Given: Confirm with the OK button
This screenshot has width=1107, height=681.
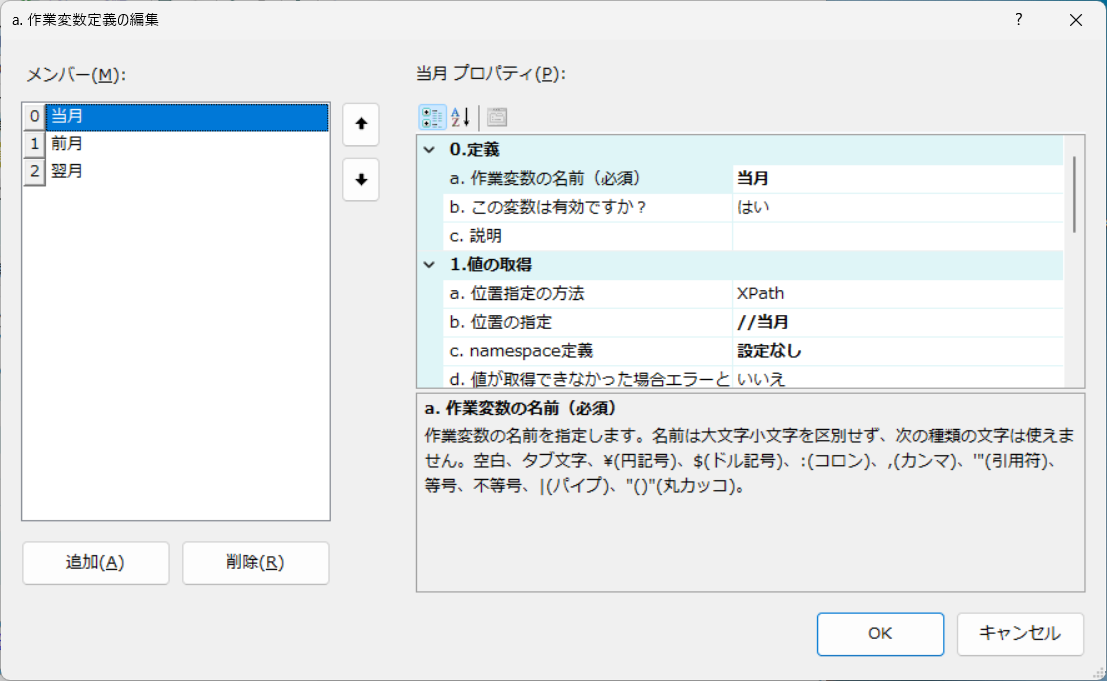Looking at the screenshot, I should 880,634.
